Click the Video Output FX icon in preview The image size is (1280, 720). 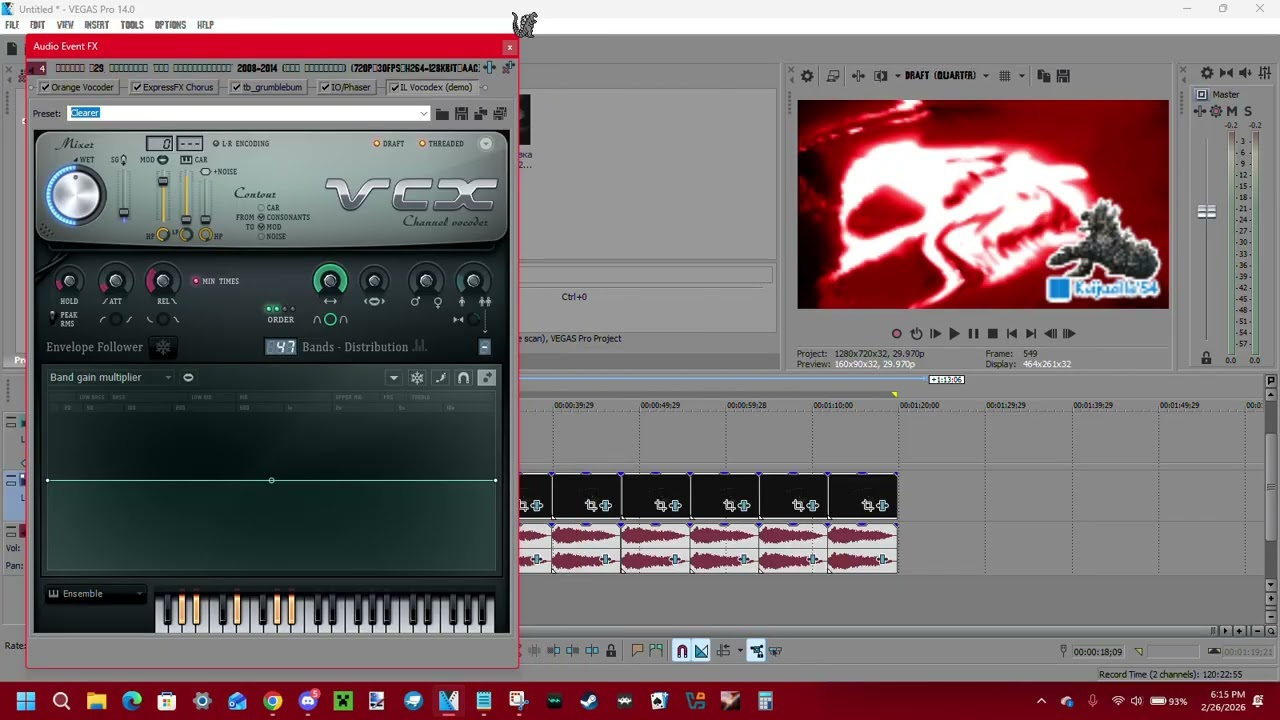pyautogui.click(x=858, y=76)
